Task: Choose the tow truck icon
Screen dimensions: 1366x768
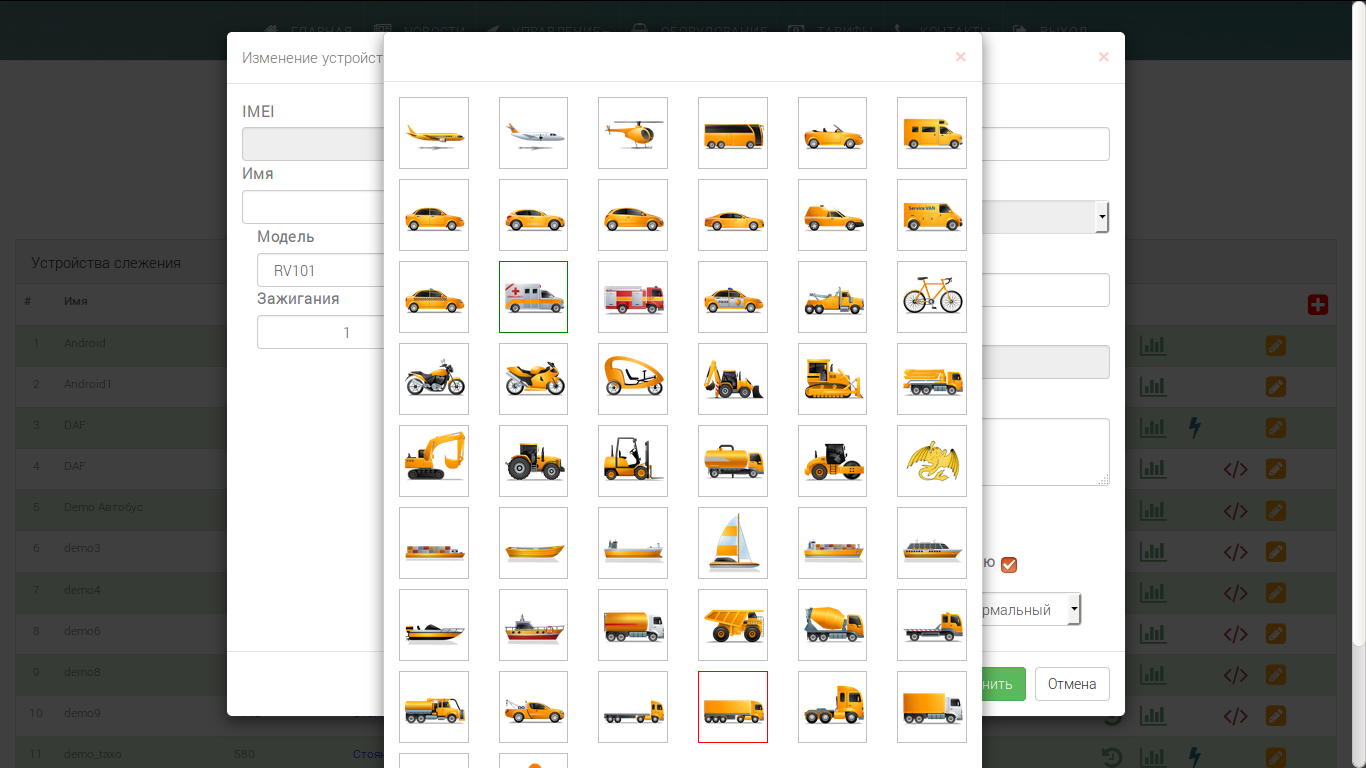Action: coord(832,297)
